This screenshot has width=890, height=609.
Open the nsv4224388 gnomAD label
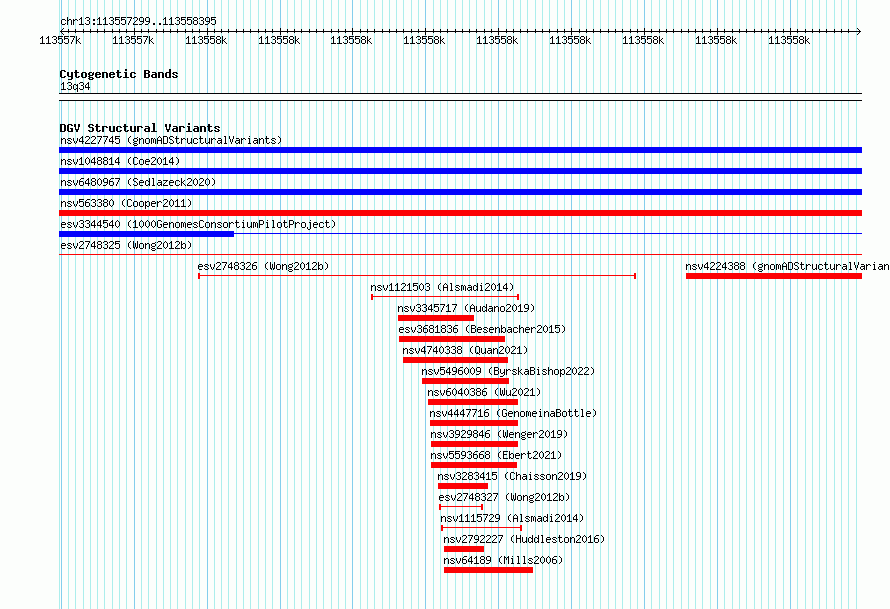[787, 266]
